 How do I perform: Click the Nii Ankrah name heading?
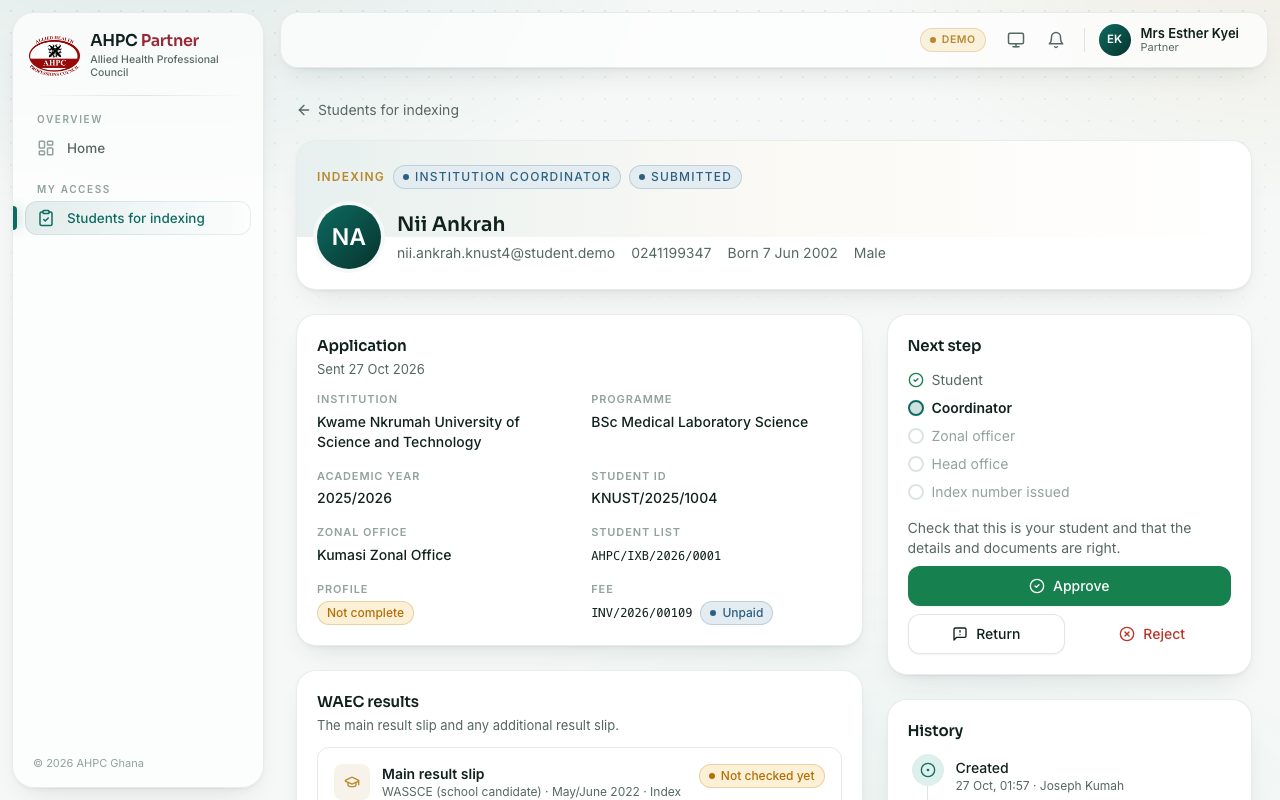[451, 224]
